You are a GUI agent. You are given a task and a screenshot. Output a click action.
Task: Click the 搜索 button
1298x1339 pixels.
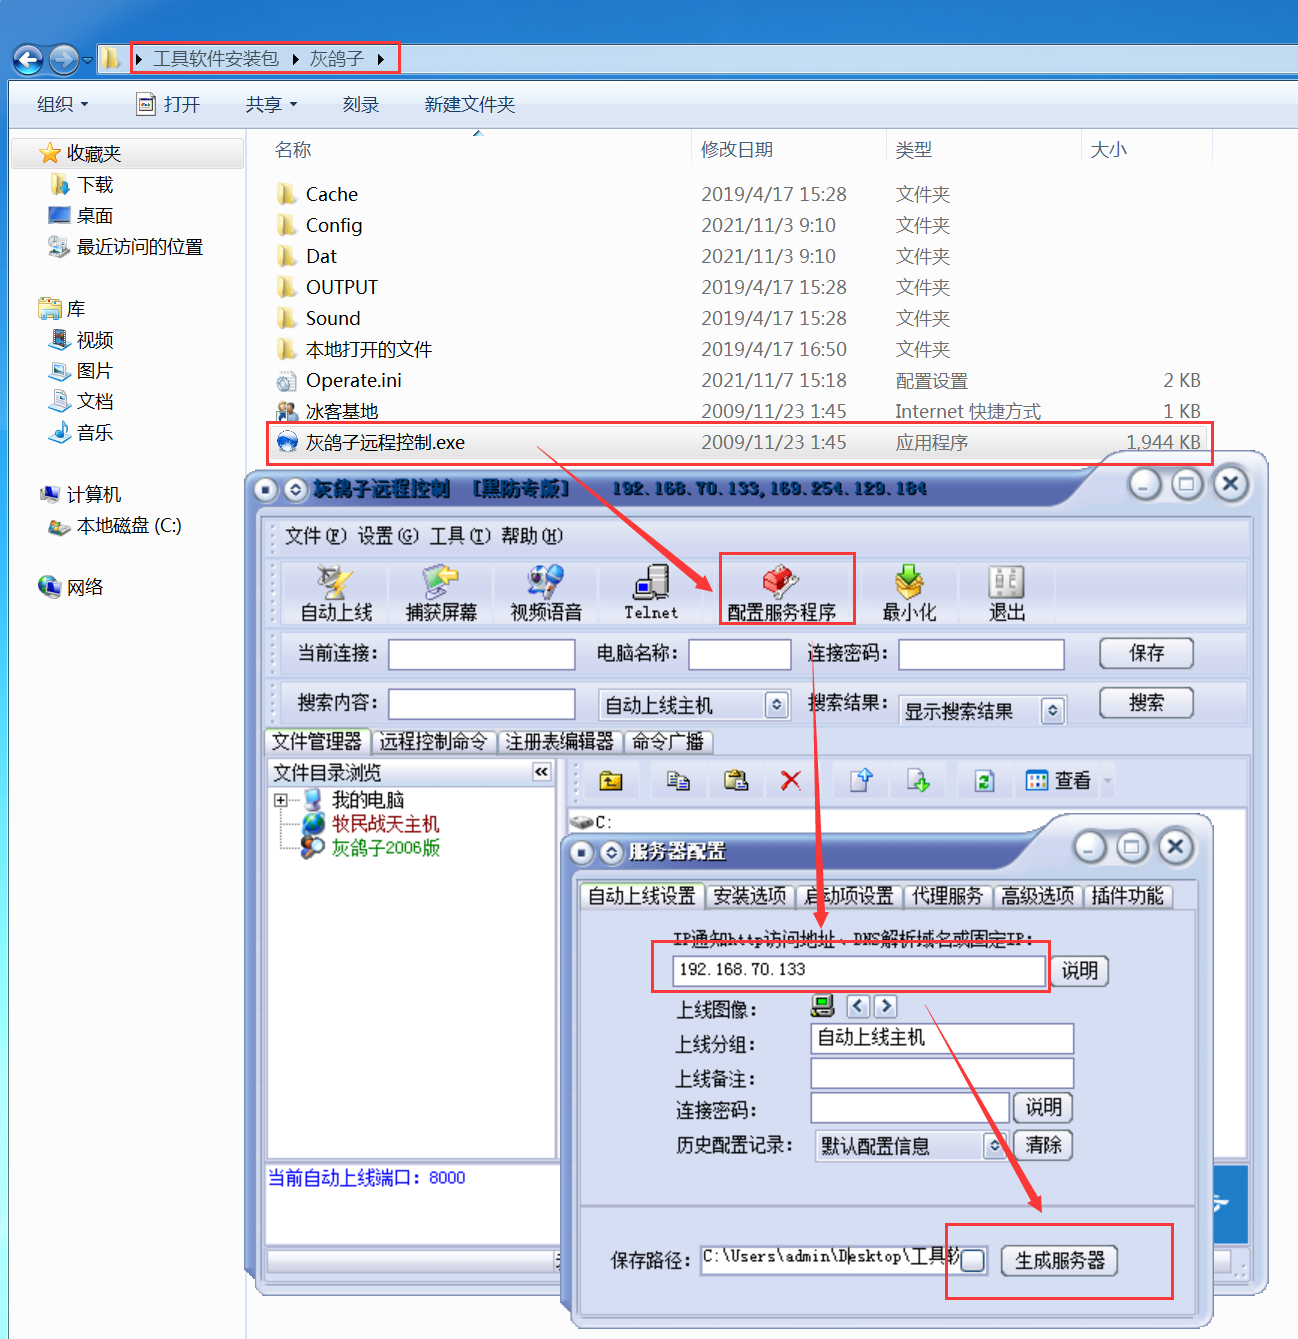(1146, 703)
